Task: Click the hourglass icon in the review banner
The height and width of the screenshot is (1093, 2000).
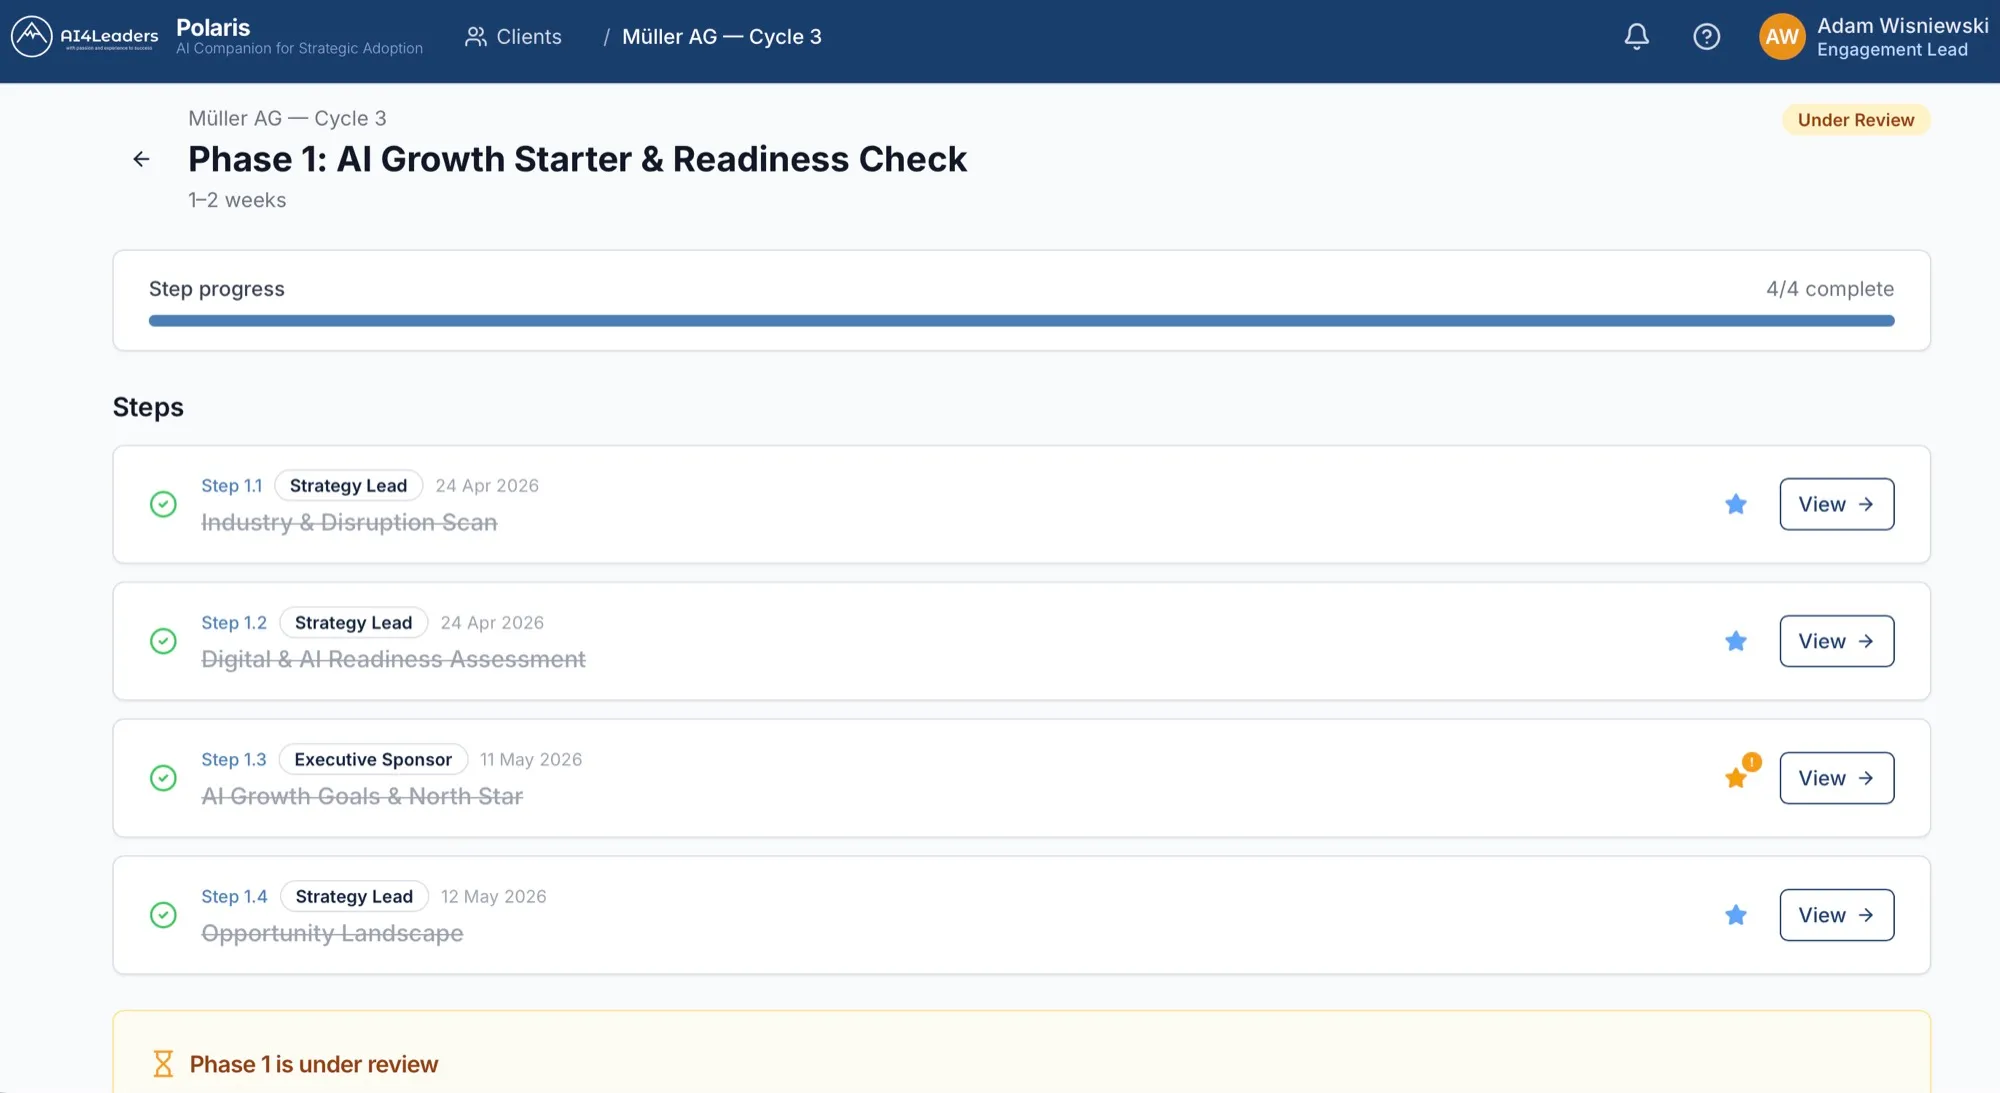Action: tap(163, 1064)
